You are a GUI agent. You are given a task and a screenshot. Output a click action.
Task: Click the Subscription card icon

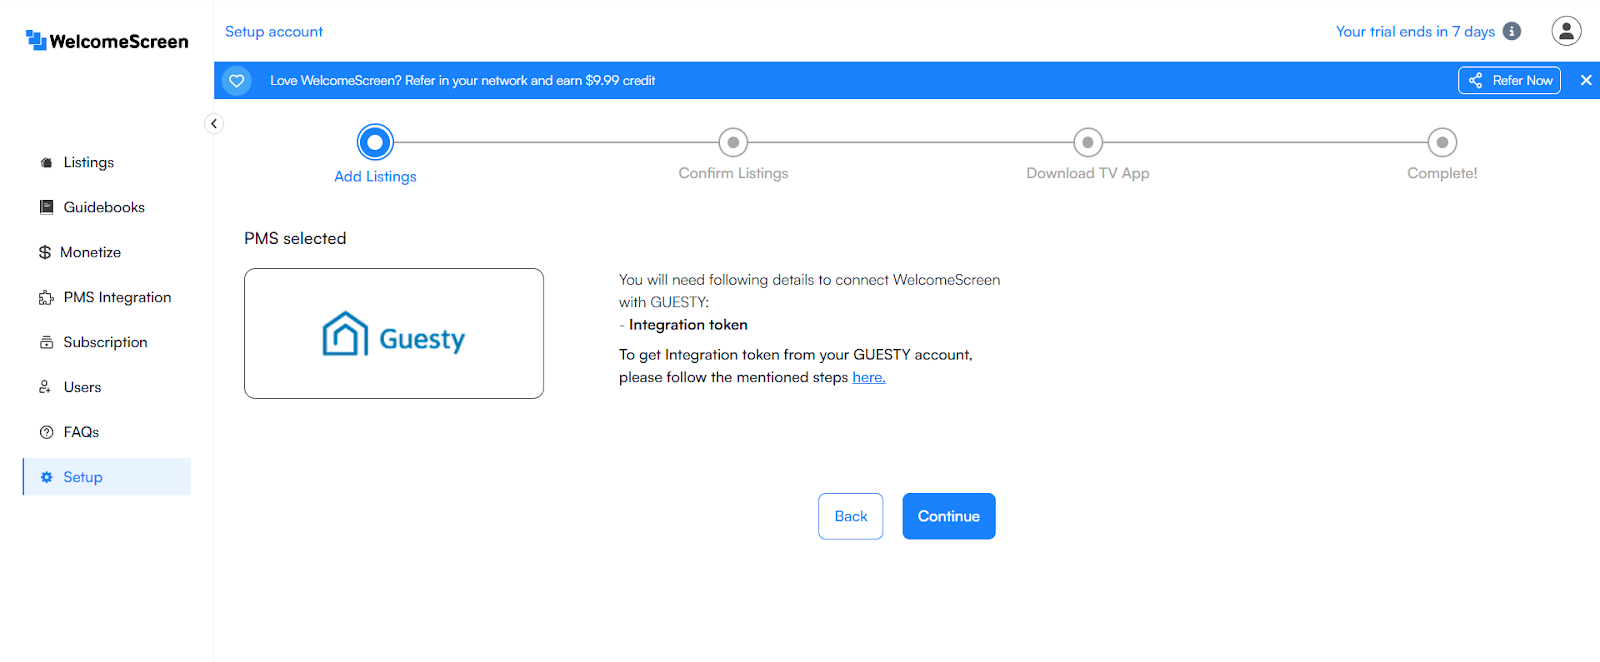pos(46,342)
